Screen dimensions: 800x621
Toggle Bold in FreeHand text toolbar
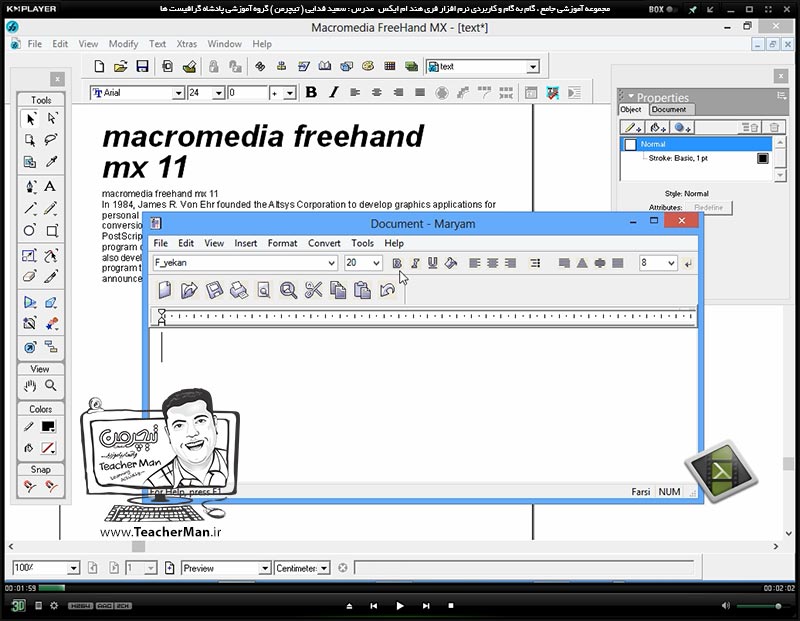point(311,92)
